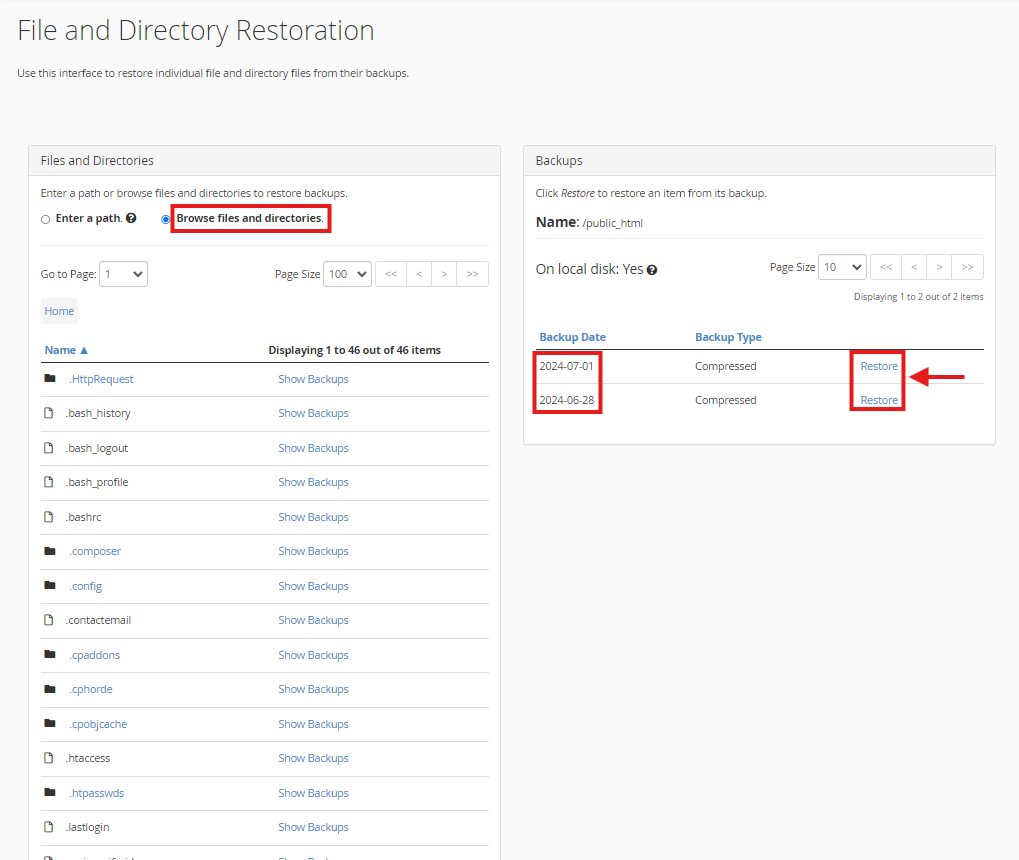Select the Enter a path radio button

(45, 219)
